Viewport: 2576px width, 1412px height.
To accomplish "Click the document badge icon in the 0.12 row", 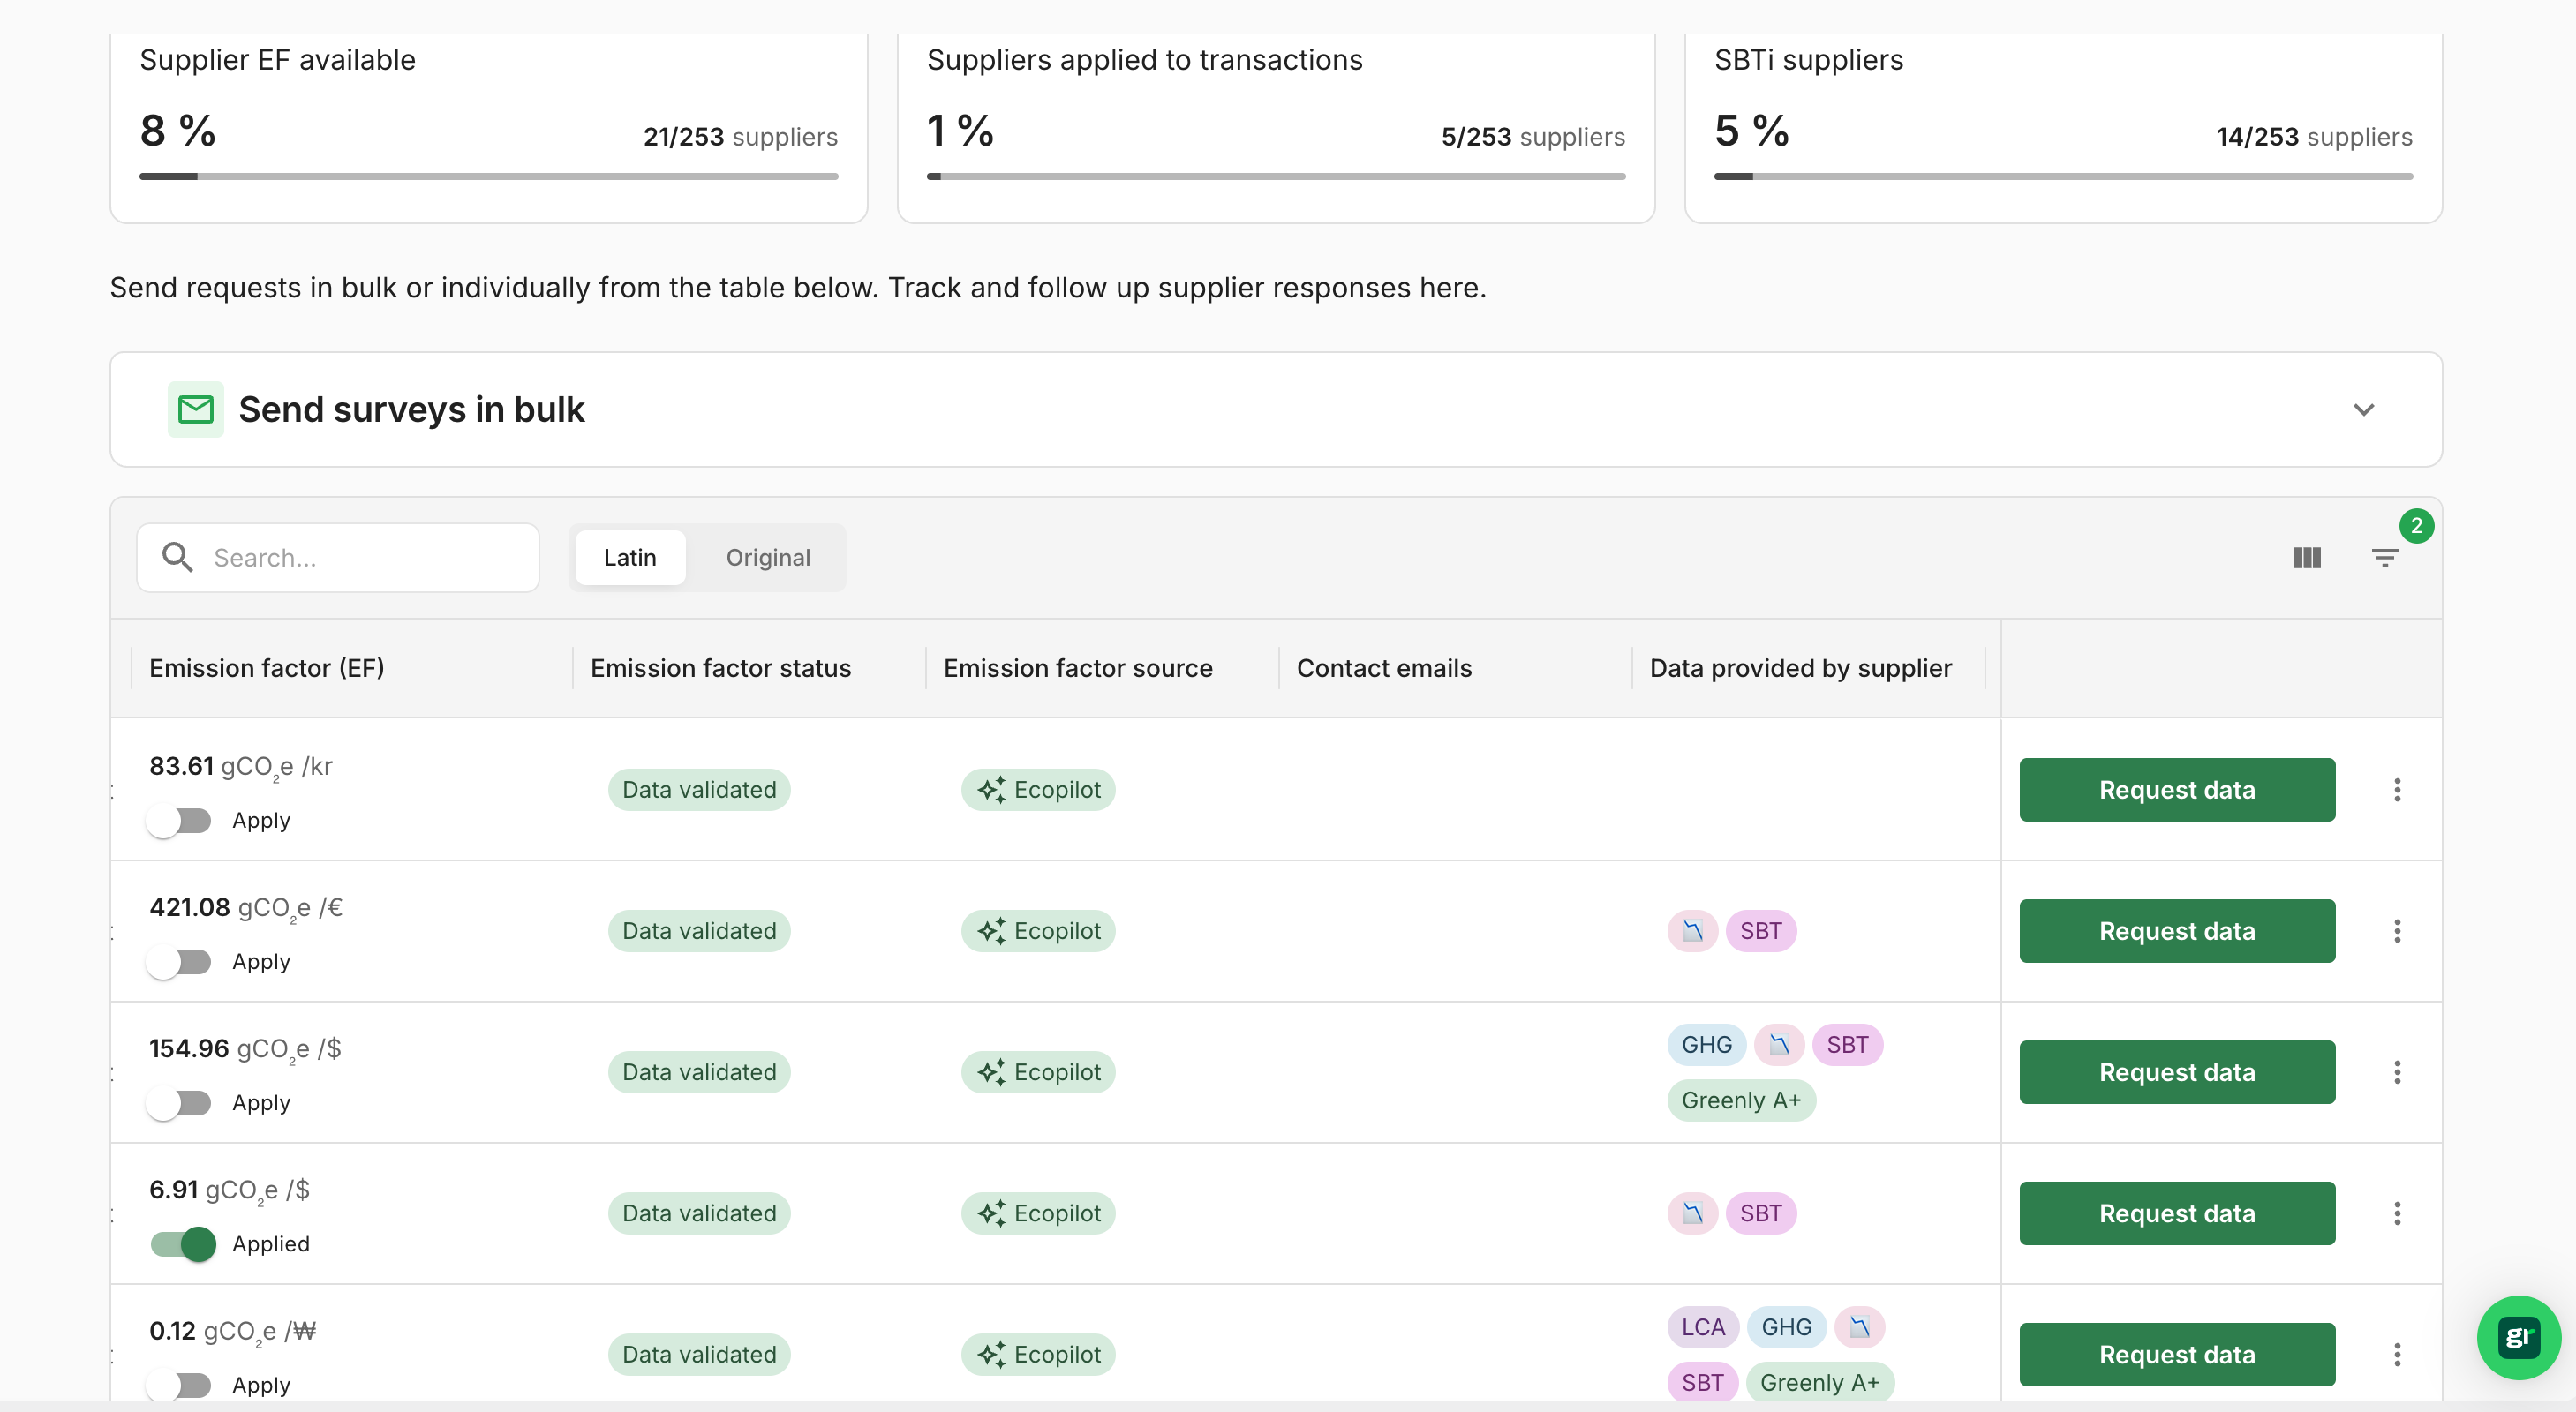I will [x=1859, y=1327].
